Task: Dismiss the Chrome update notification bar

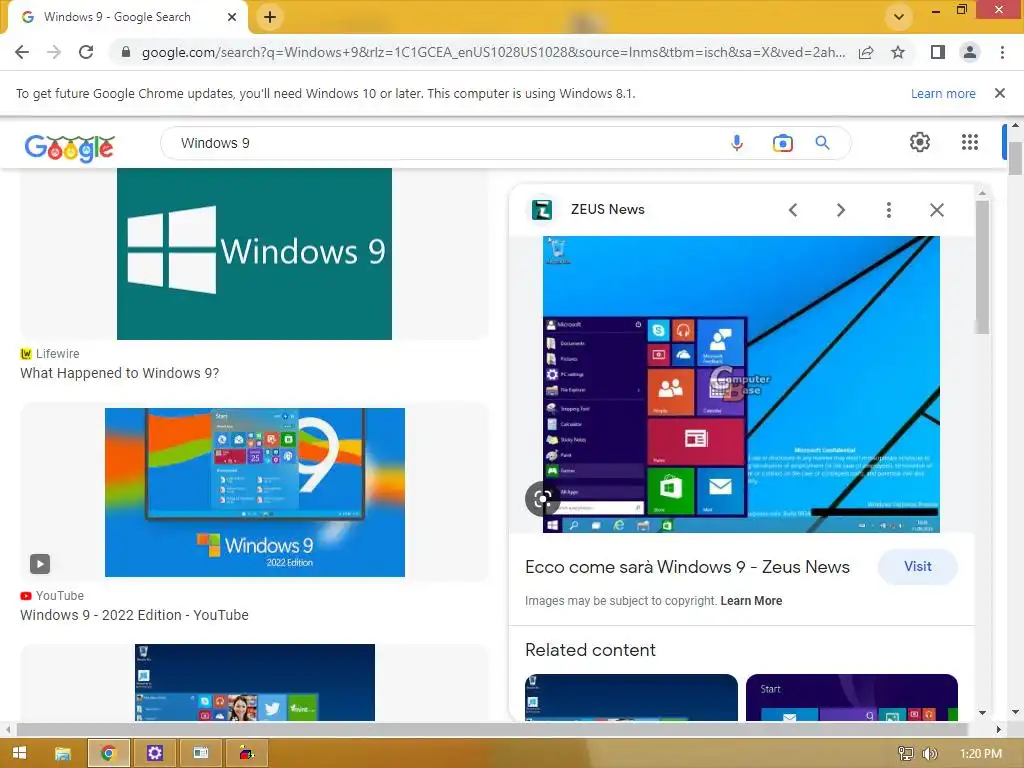Action: pyautogui.click(x=1000, y=93)
